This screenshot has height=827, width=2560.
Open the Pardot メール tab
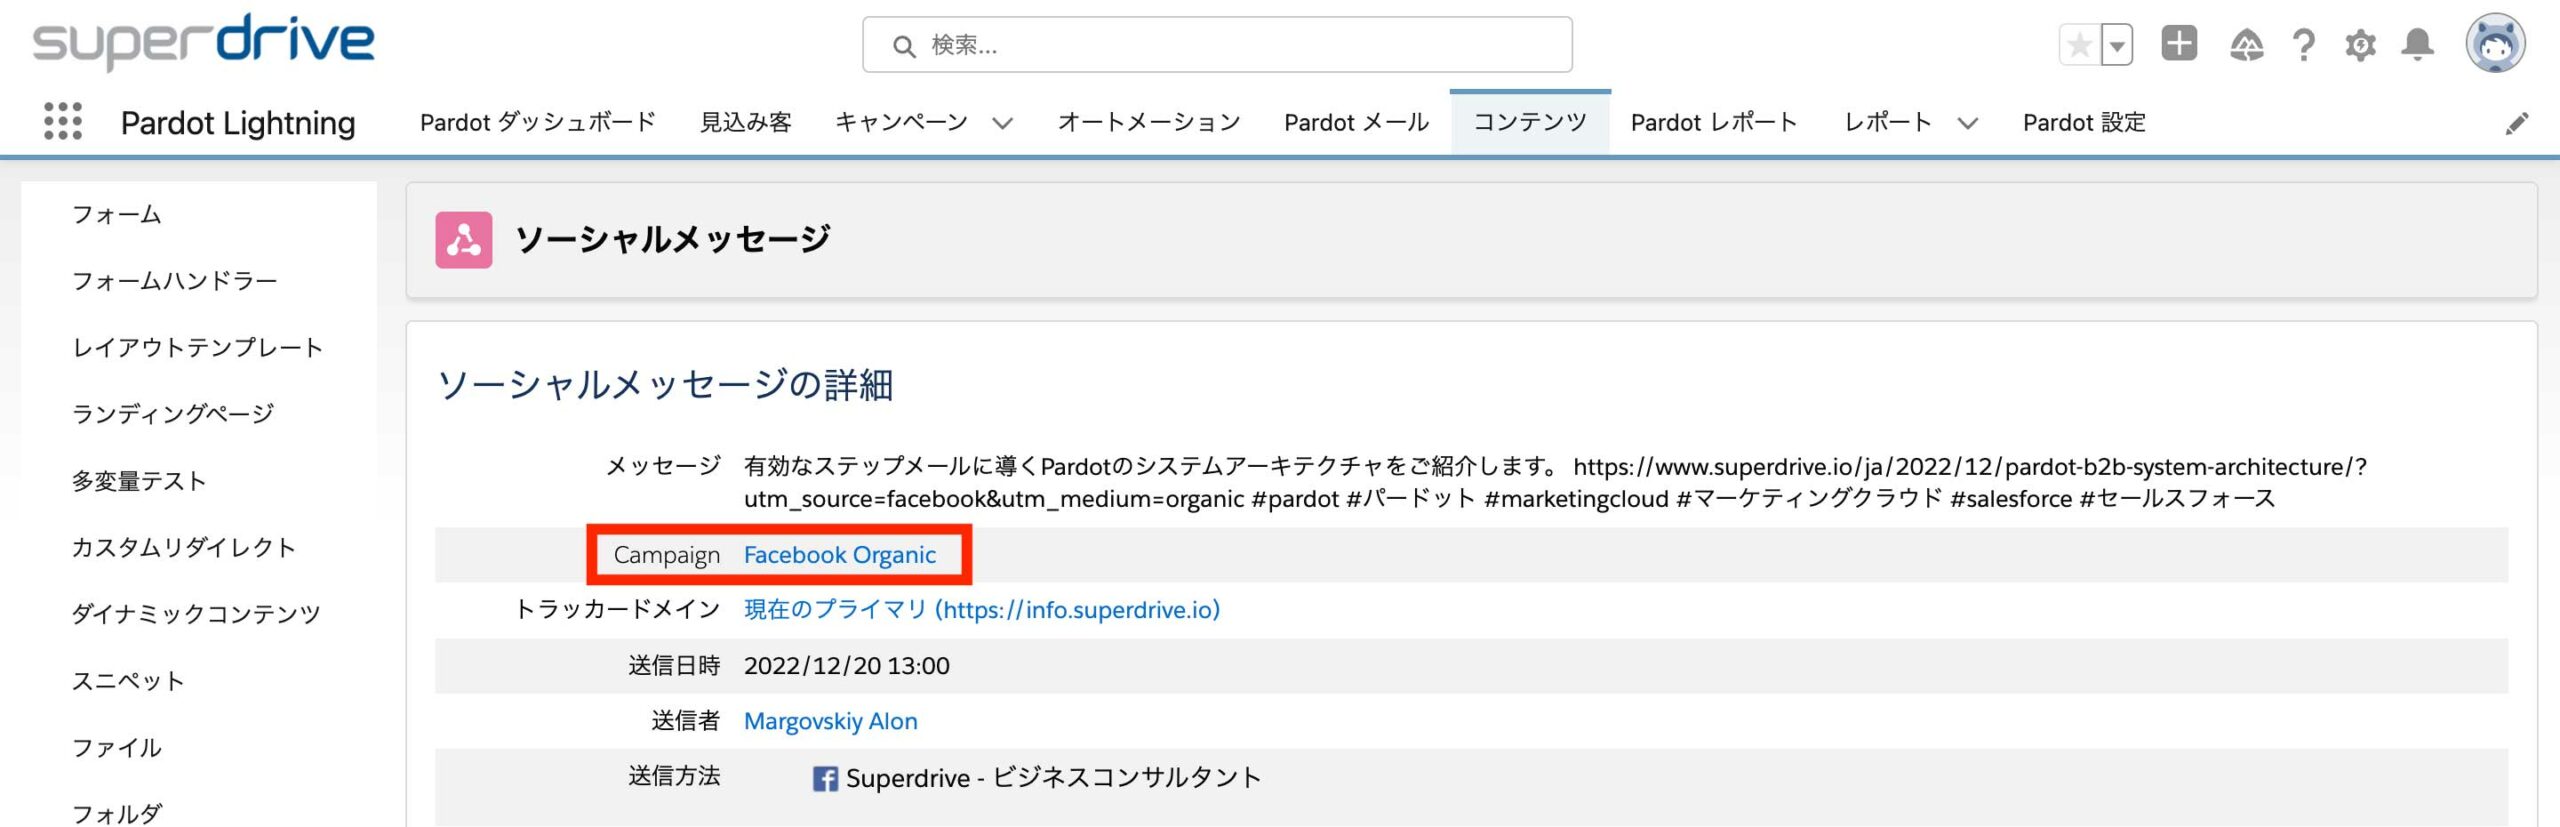coord(1357,122)
